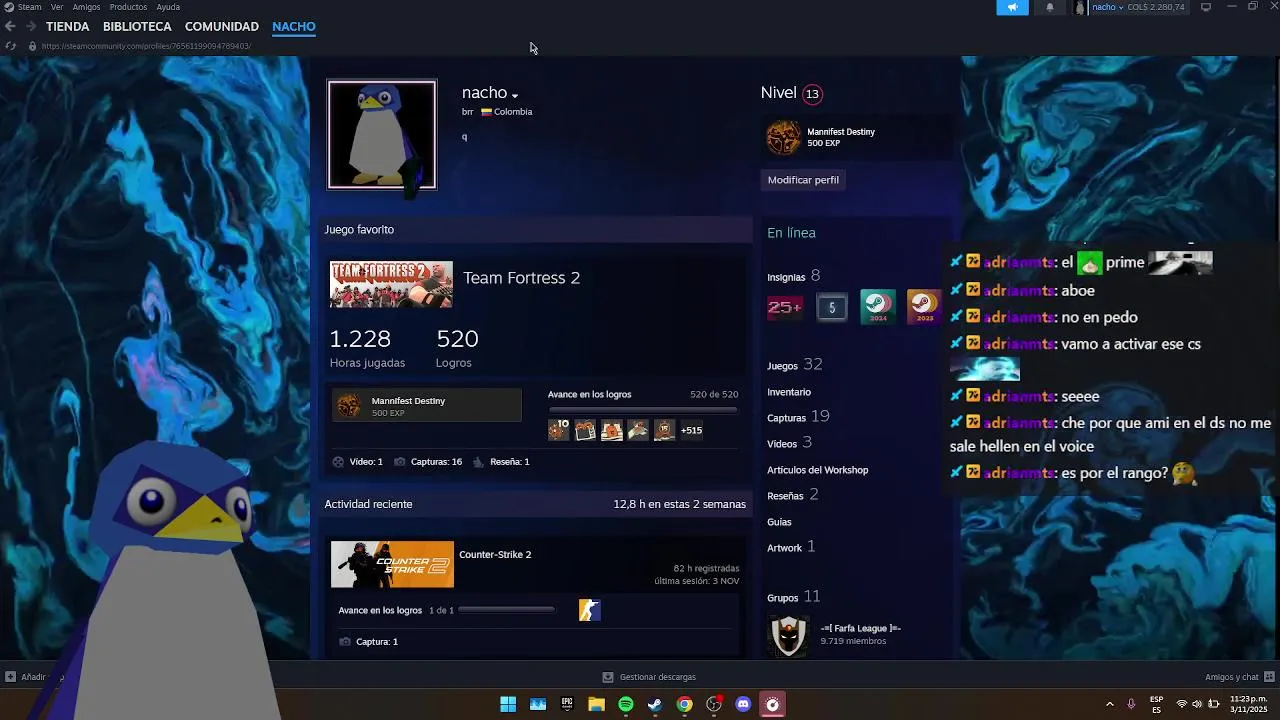Open the Amigos menu
Image resolution: width=1280 pixels, height=720 pixels.
[x=86, y=7]
